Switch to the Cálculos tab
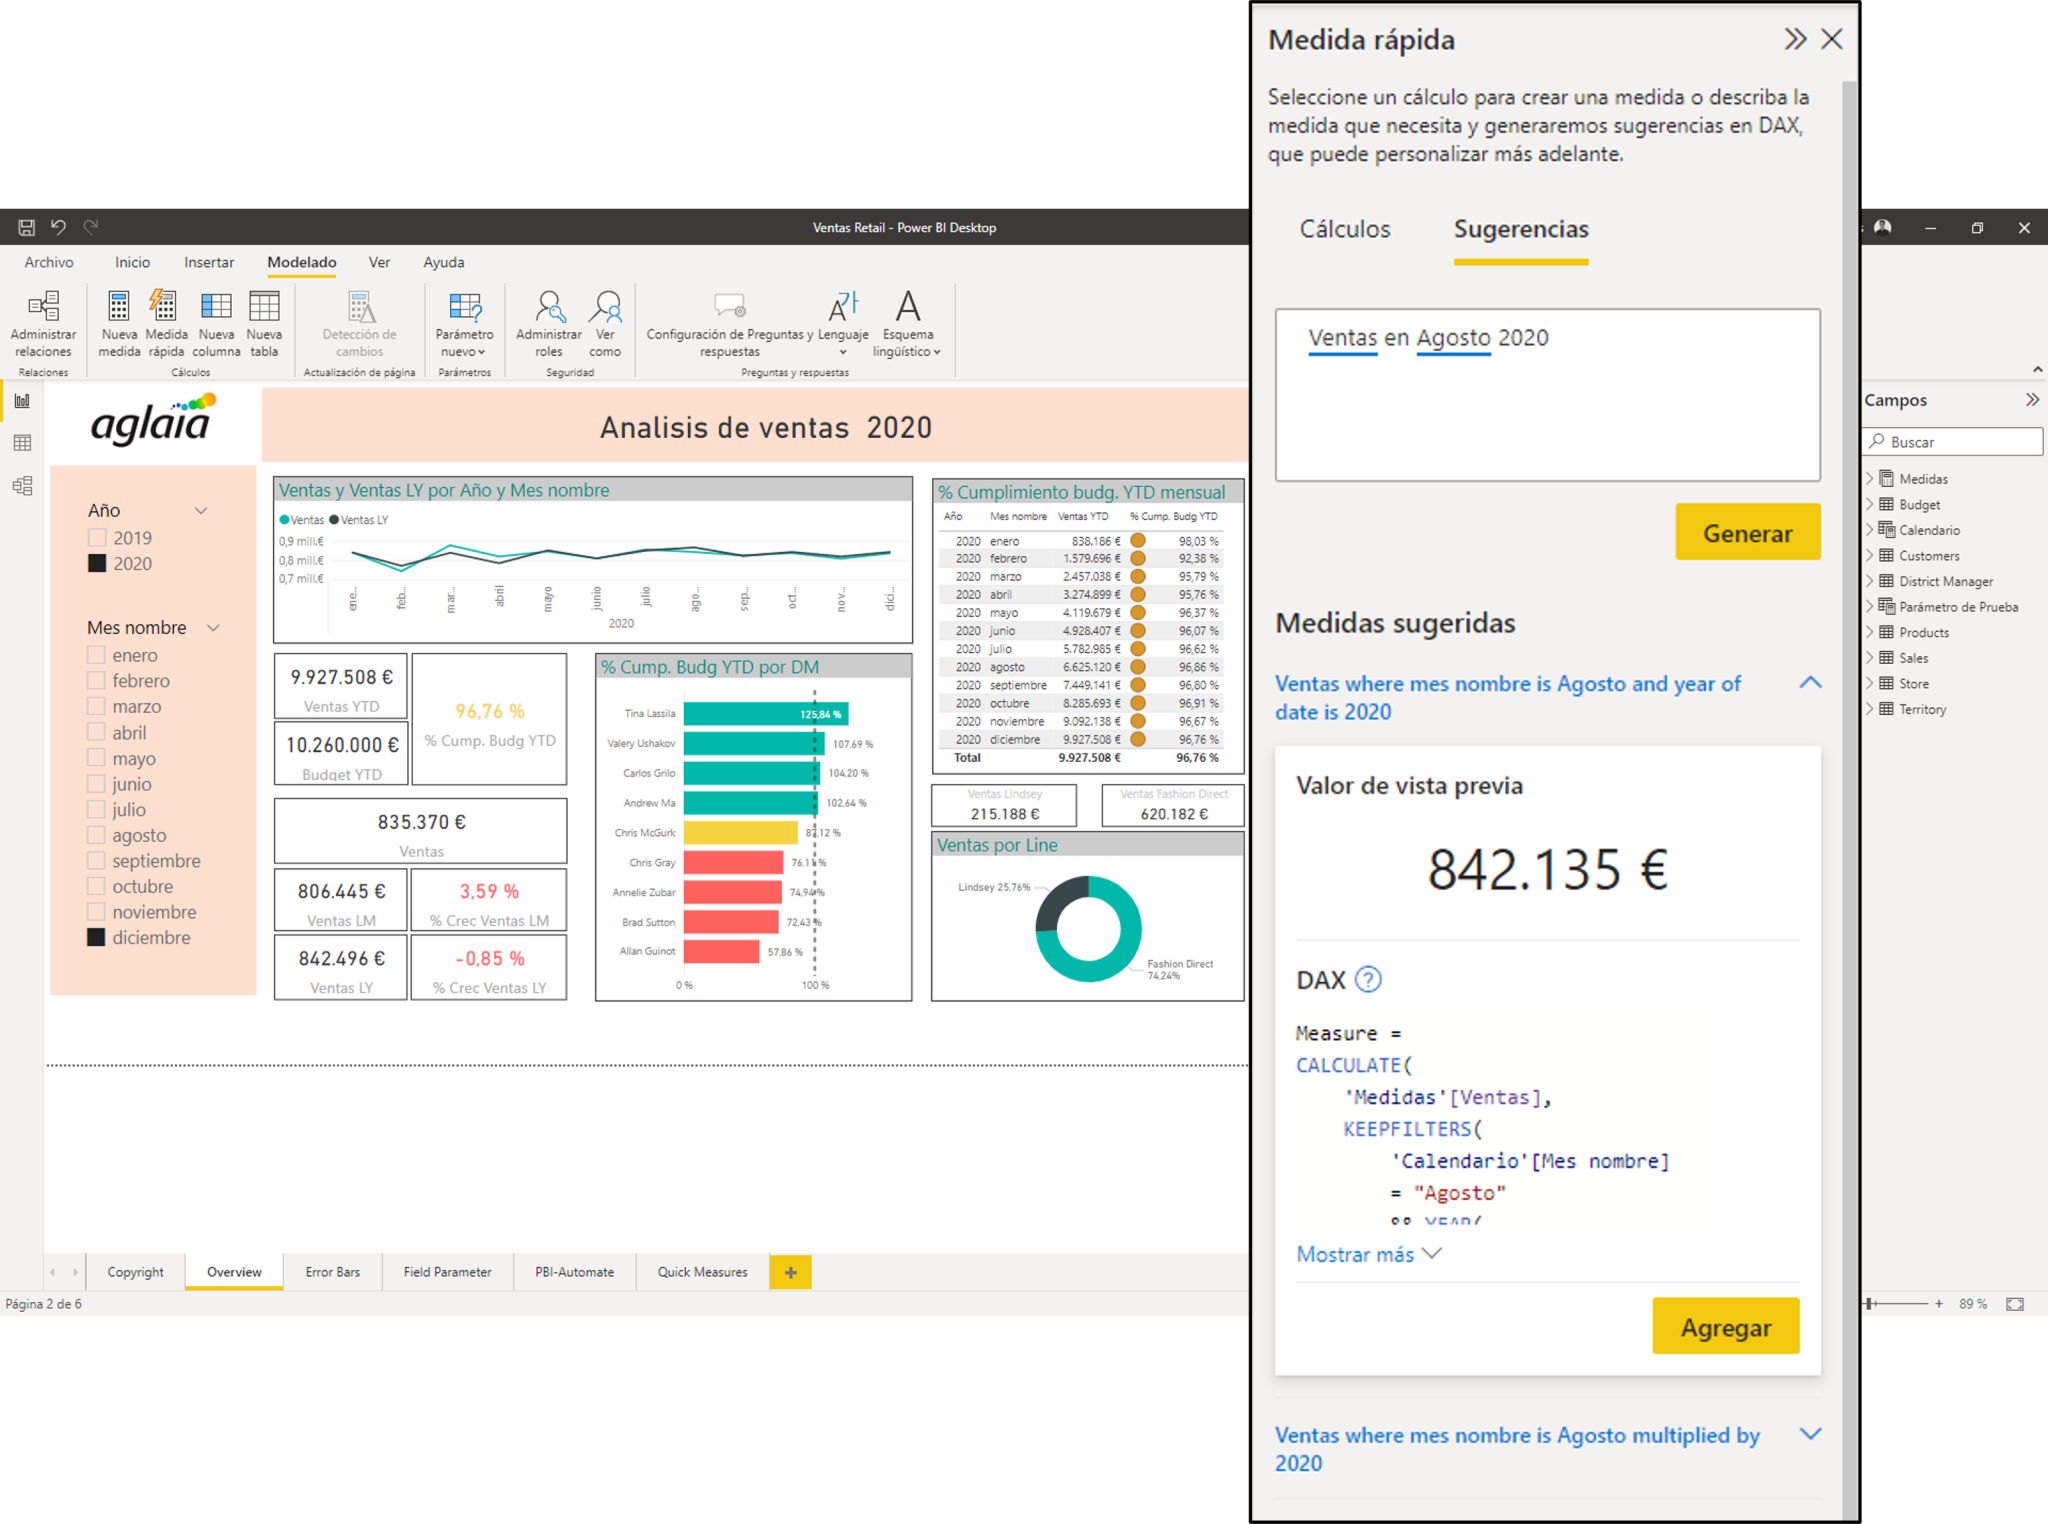The width and height of the screenshot is (2048, 1524). pos(1344,229)
